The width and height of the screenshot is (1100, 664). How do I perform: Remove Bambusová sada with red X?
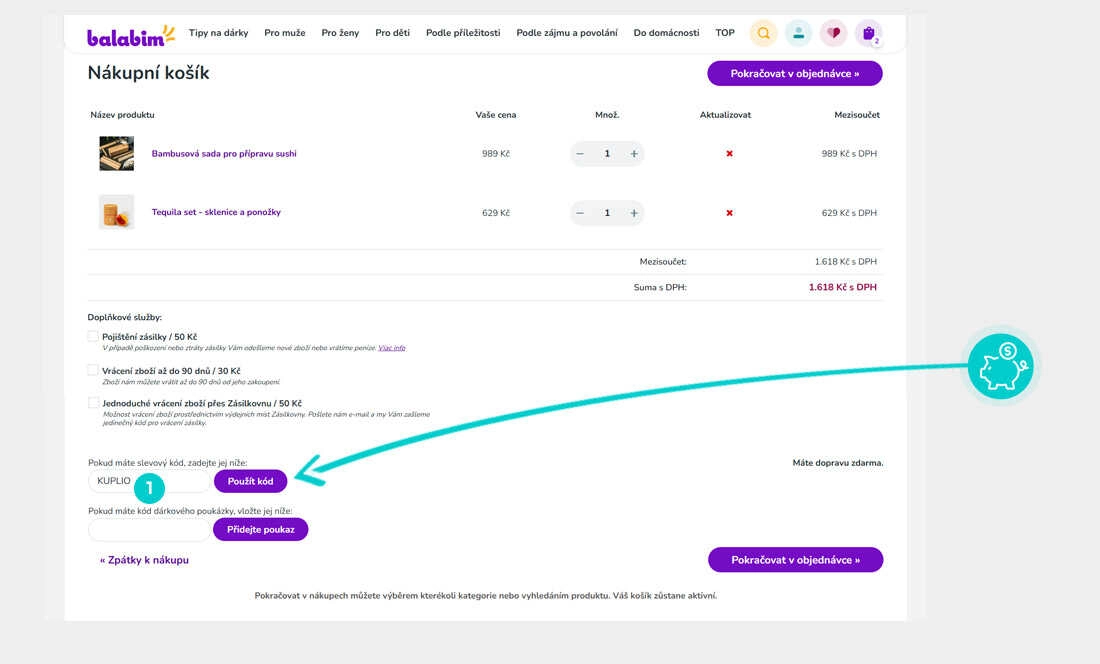(x=729, y=154)
